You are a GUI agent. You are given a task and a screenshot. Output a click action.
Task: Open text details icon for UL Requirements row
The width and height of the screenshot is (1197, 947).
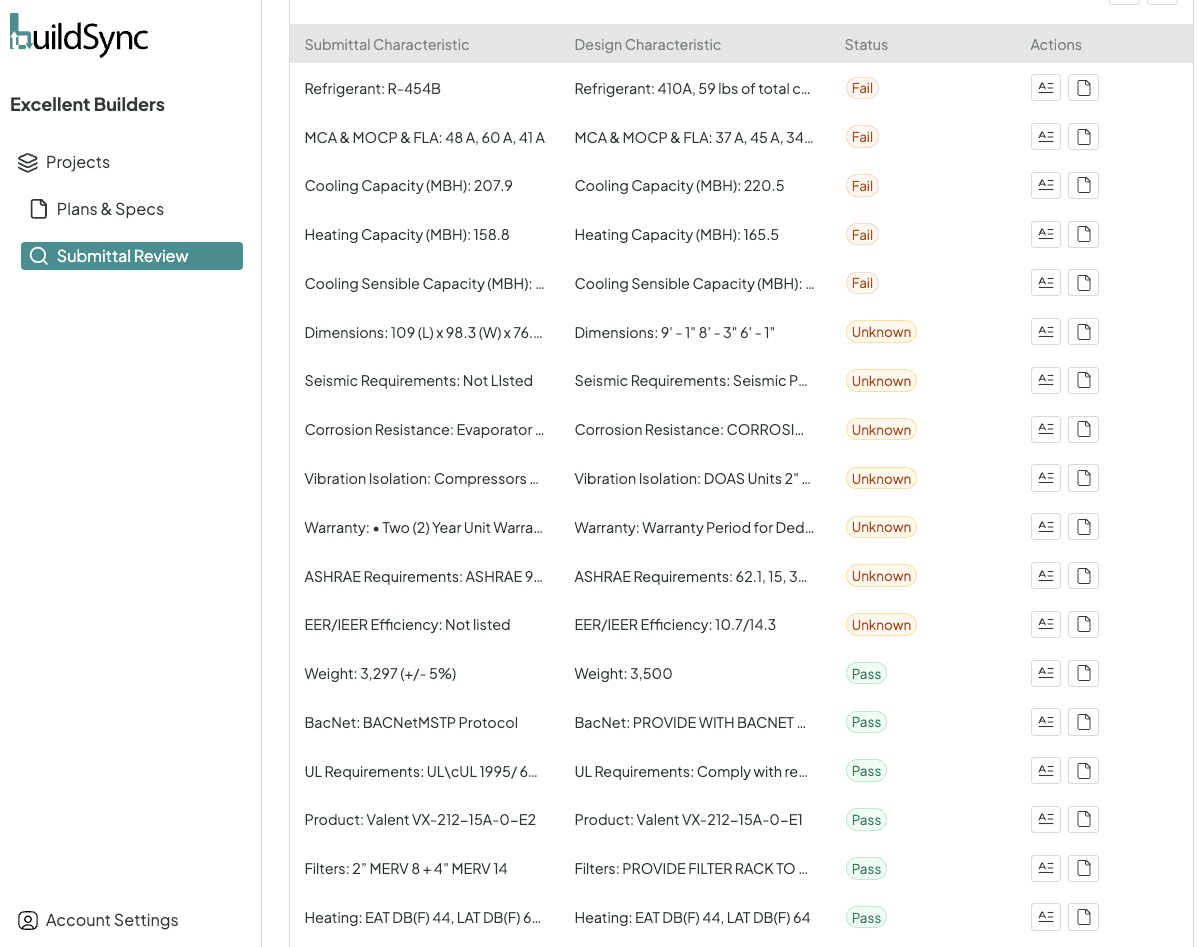[x=1046, y=771]
